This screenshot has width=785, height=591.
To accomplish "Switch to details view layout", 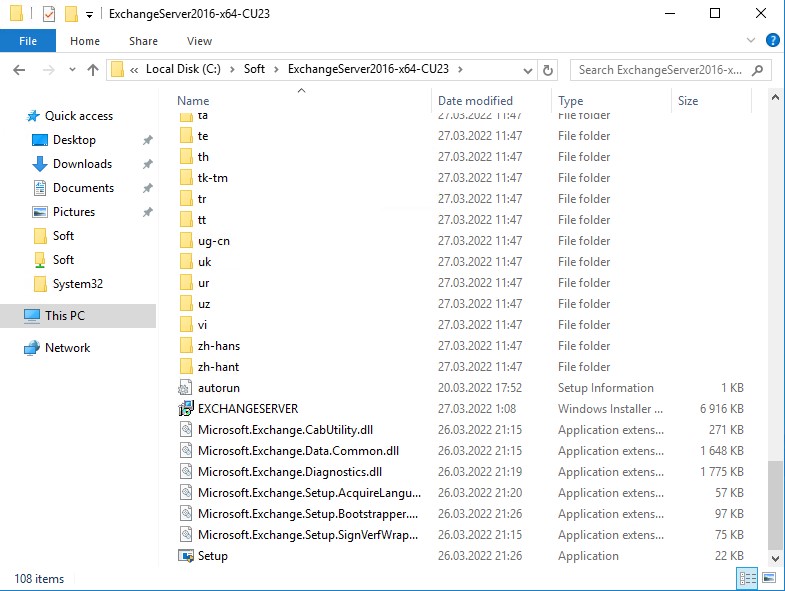I will pos(747,578).
